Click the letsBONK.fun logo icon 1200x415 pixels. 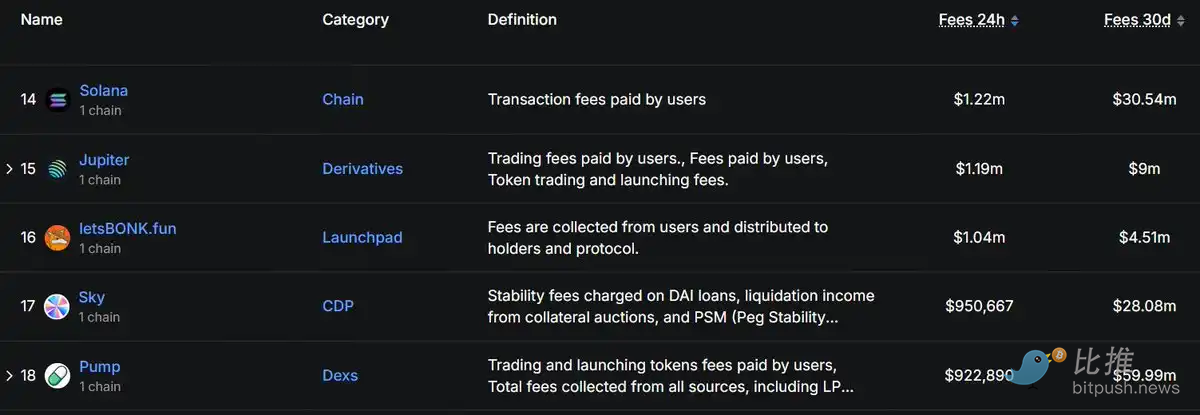[57, 238]
